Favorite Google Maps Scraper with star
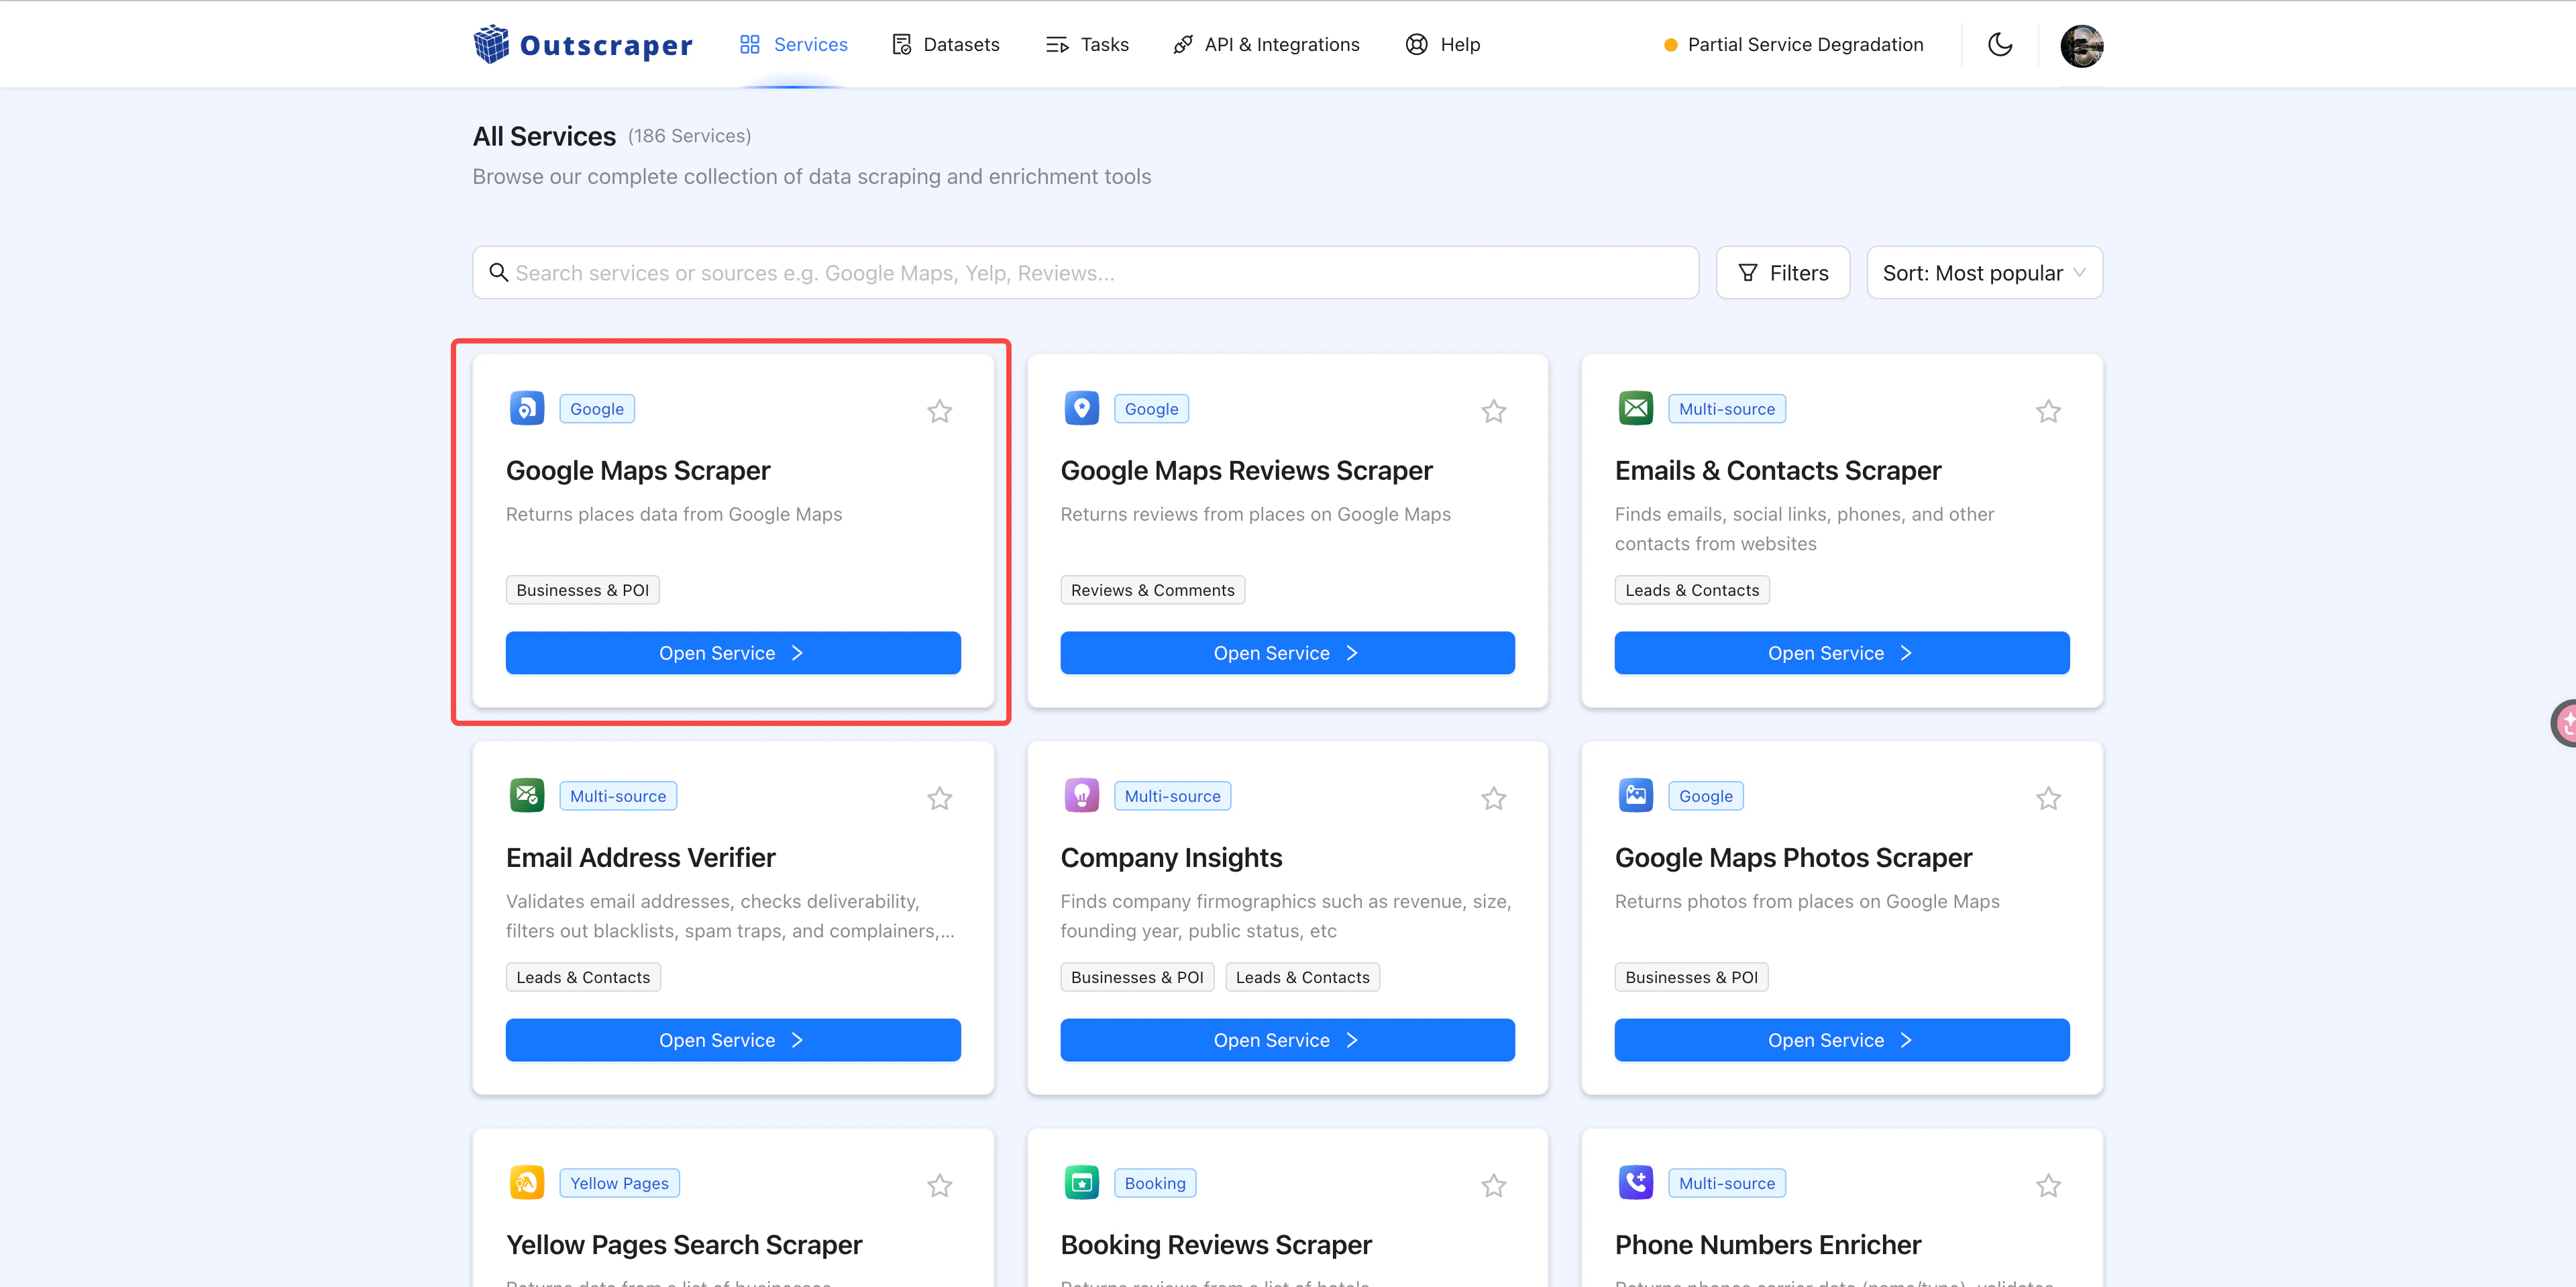The height and width of the screenshot is (1287, 2576). 939,411
